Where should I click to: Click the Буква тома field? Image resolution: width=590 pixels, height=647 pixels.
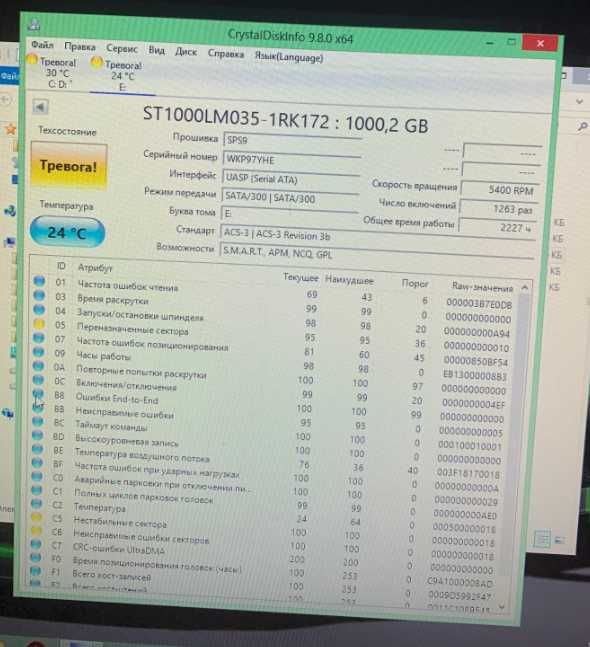[289, 214]
